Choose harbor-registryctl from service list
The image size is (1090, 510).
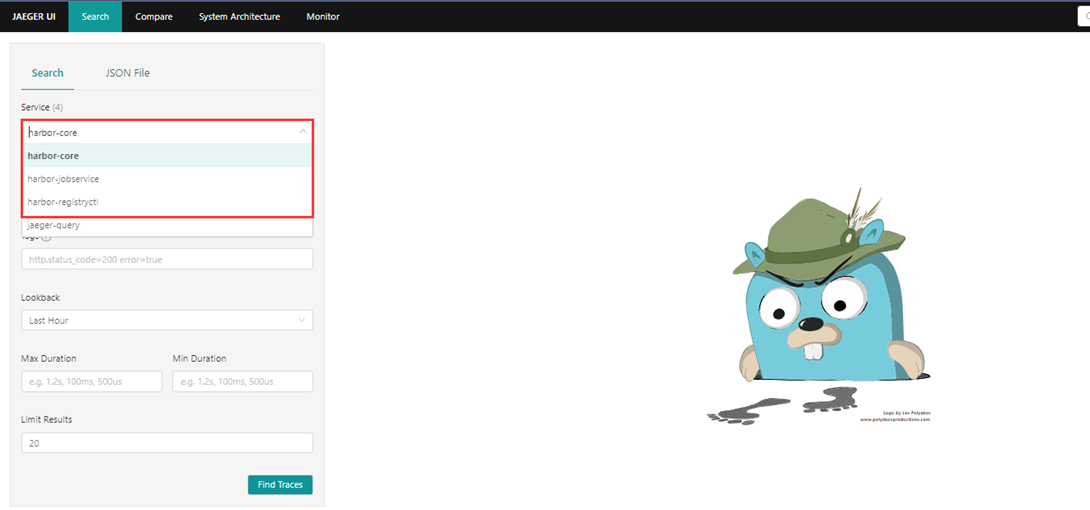click(x=167, y=201)
